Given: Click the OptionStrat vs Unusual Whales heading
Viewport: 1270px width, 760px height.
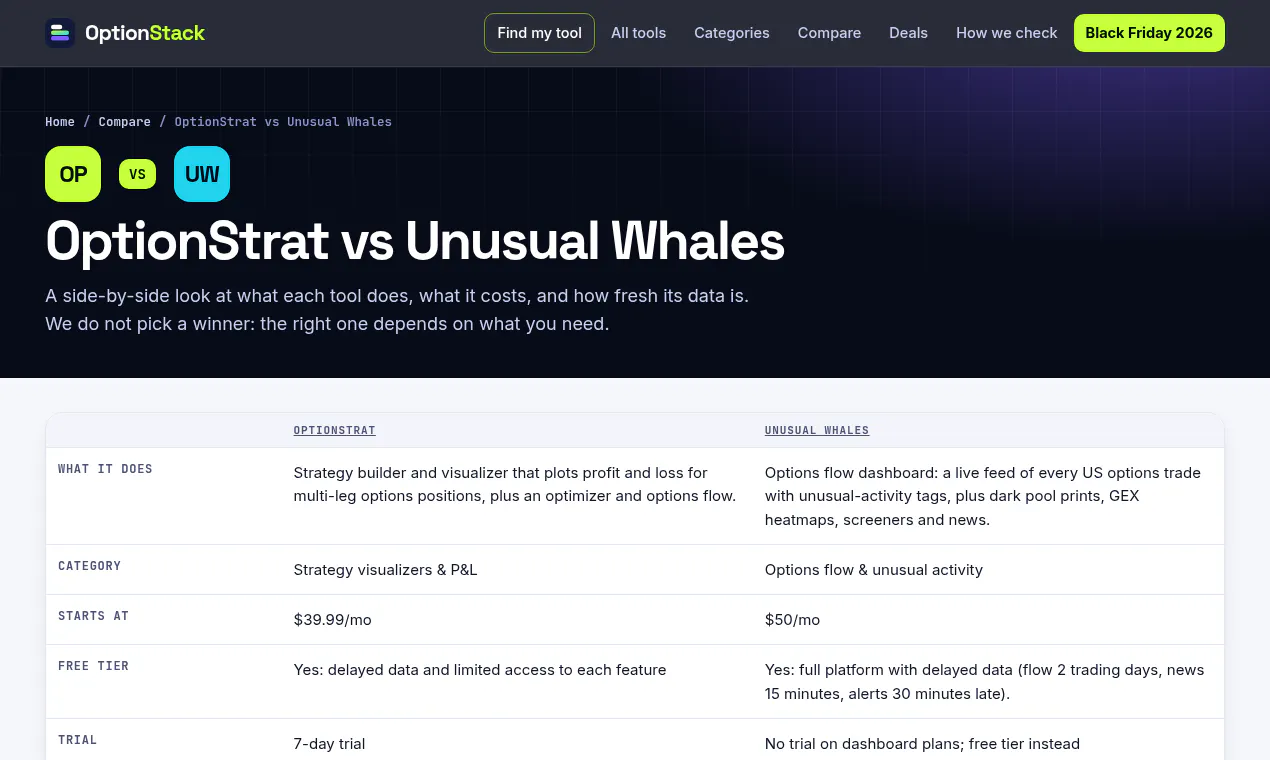Looking at the screenshot, I should [415, 241].
